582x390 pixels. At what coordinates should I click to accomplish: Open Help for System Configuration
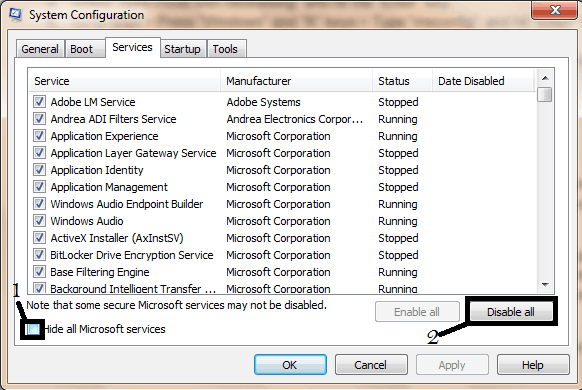pyautogui.click(x=533, y=365)
